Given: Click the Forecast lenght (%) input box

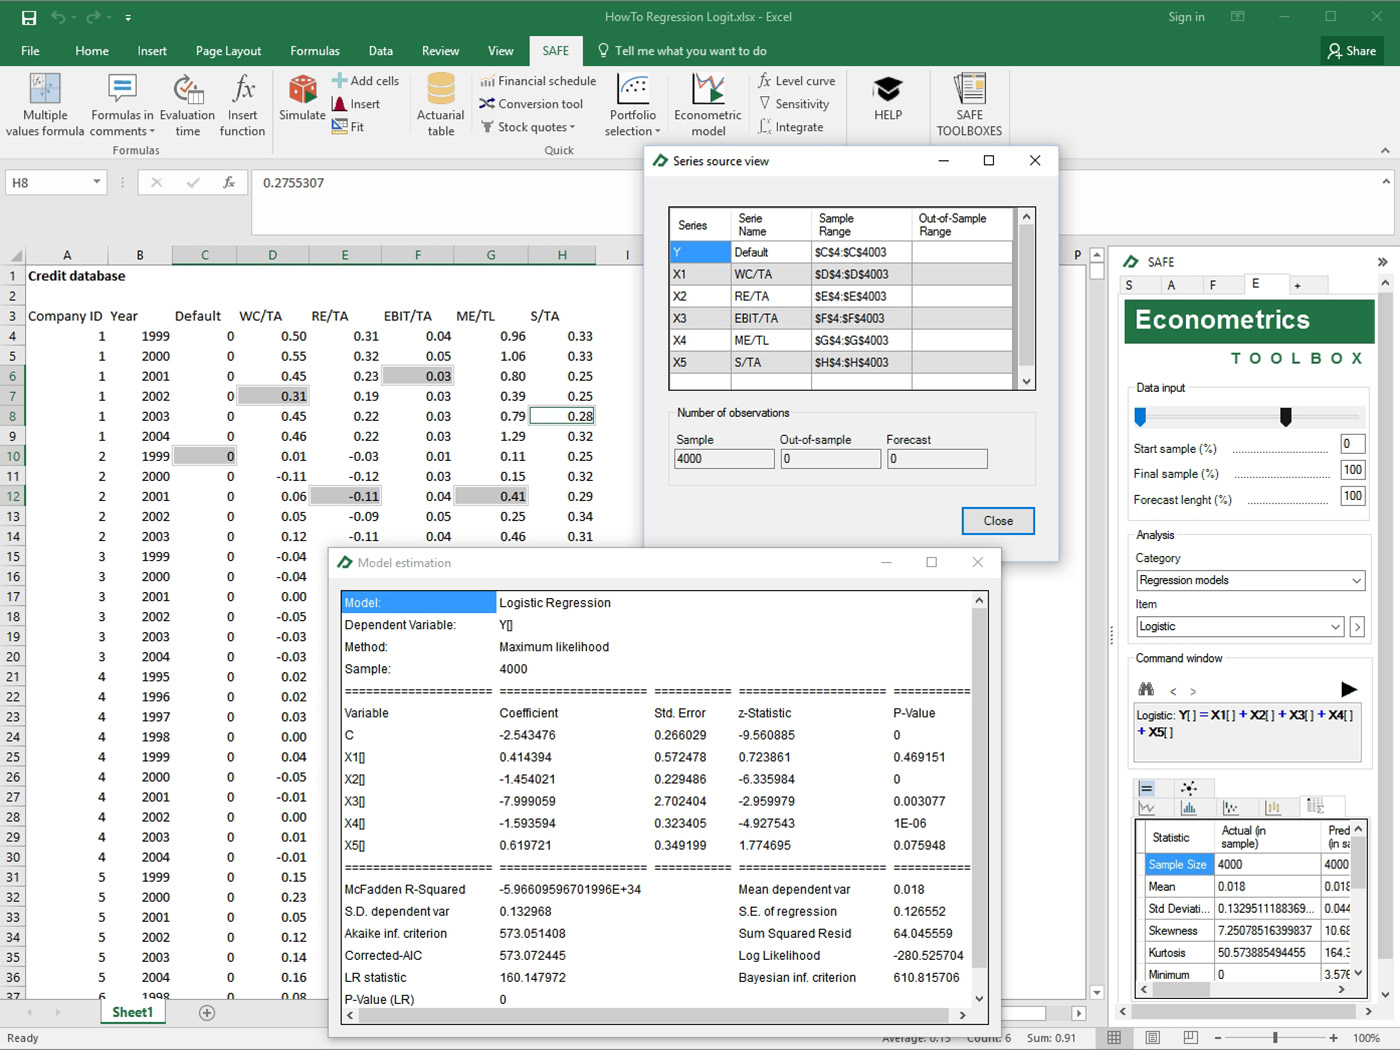Looking at the screenshot, I should point(1352,496).
